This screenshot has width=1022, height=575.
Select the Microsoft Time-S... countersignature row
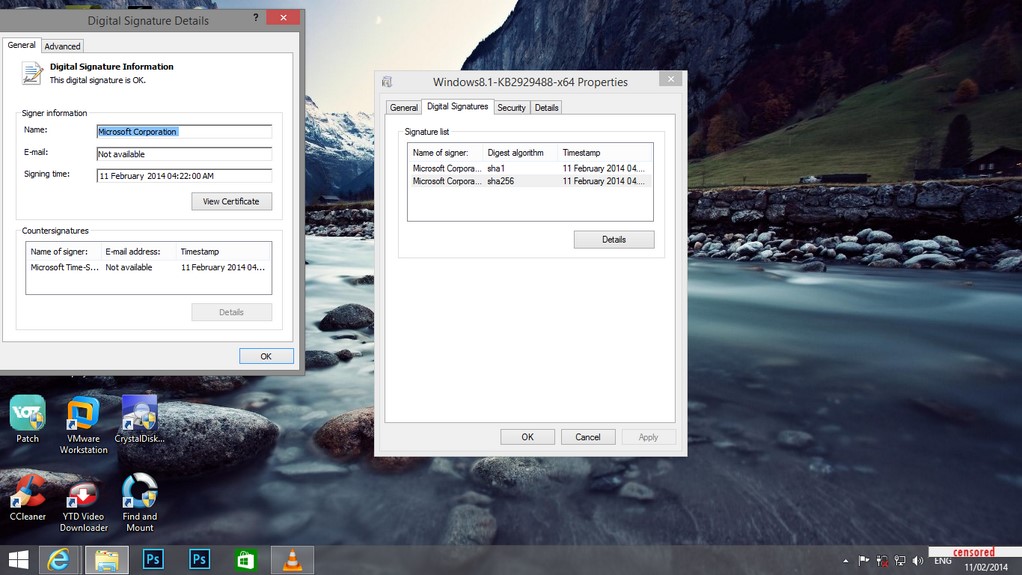pyautogui.click(x=148, y=267)
